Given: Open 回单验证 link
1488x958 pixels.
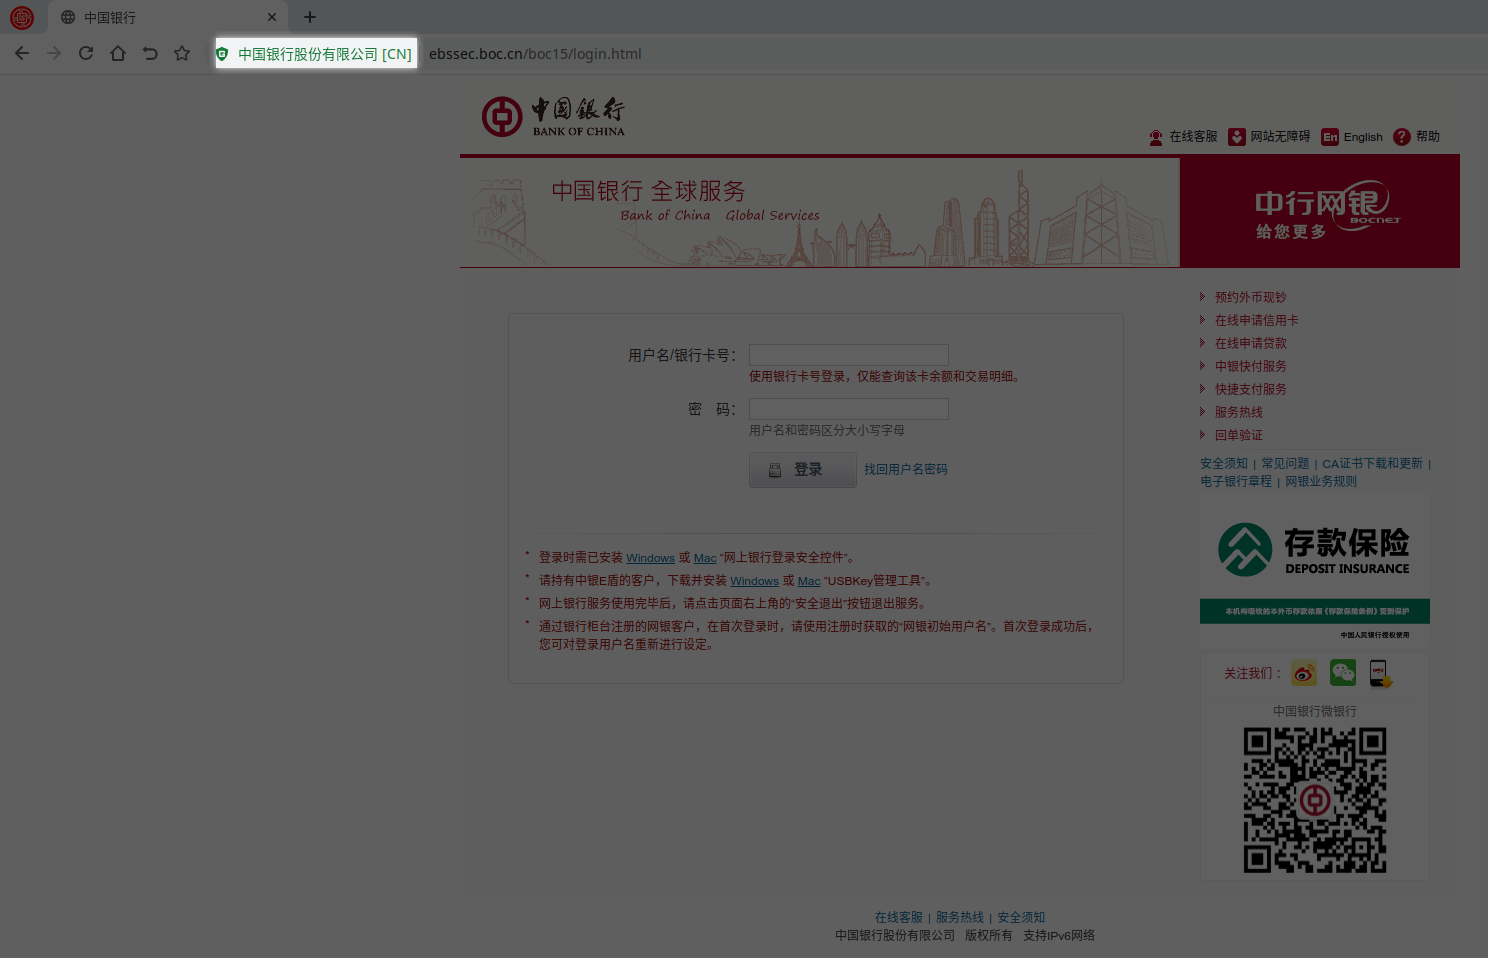Looking at the screenshot, I should tap(1239, 435).
